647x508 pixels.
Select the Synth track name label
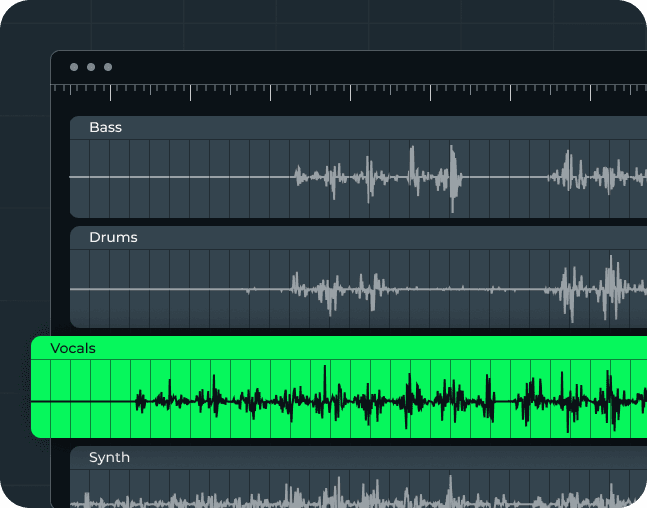(x=110, y=457)
